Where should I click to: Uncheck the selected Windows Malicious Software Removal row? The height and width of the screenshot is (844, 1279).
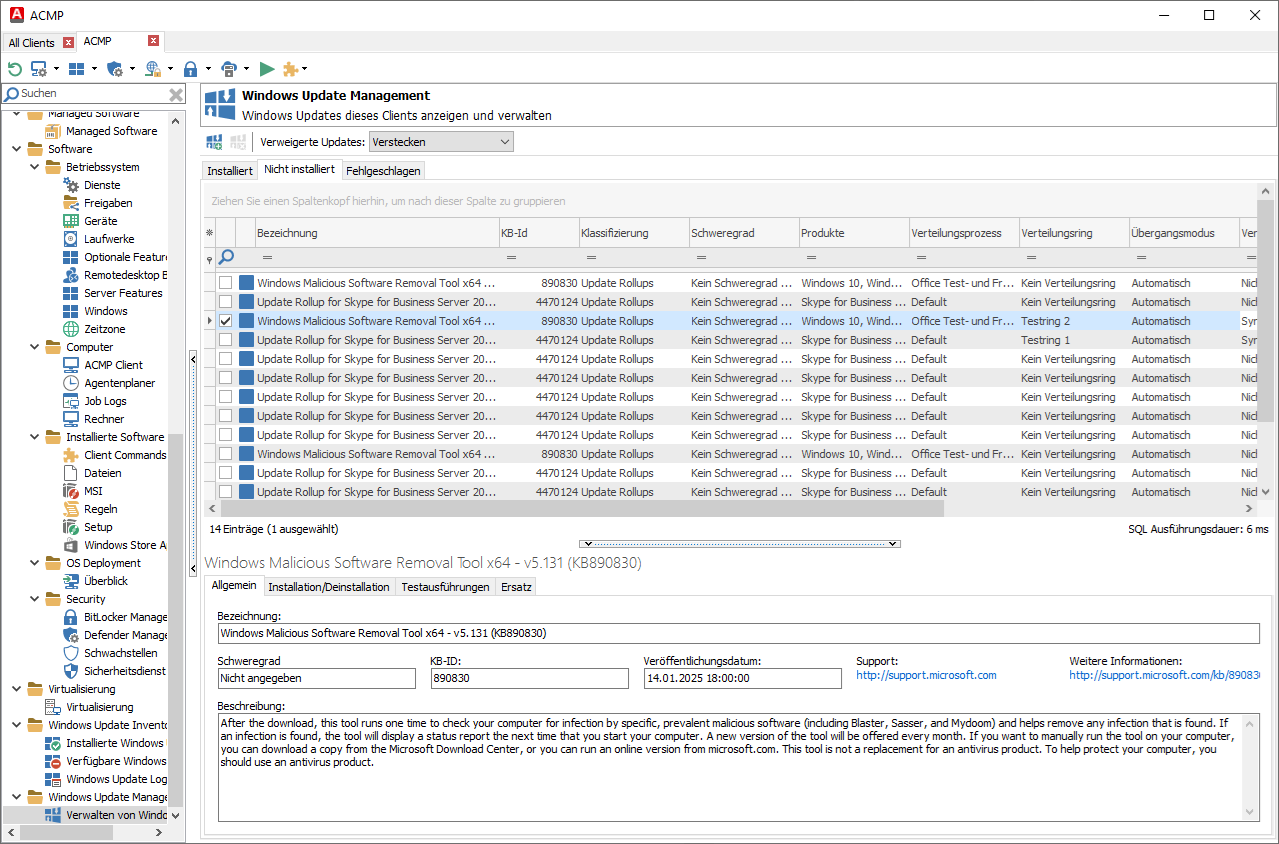click(226, 320)
